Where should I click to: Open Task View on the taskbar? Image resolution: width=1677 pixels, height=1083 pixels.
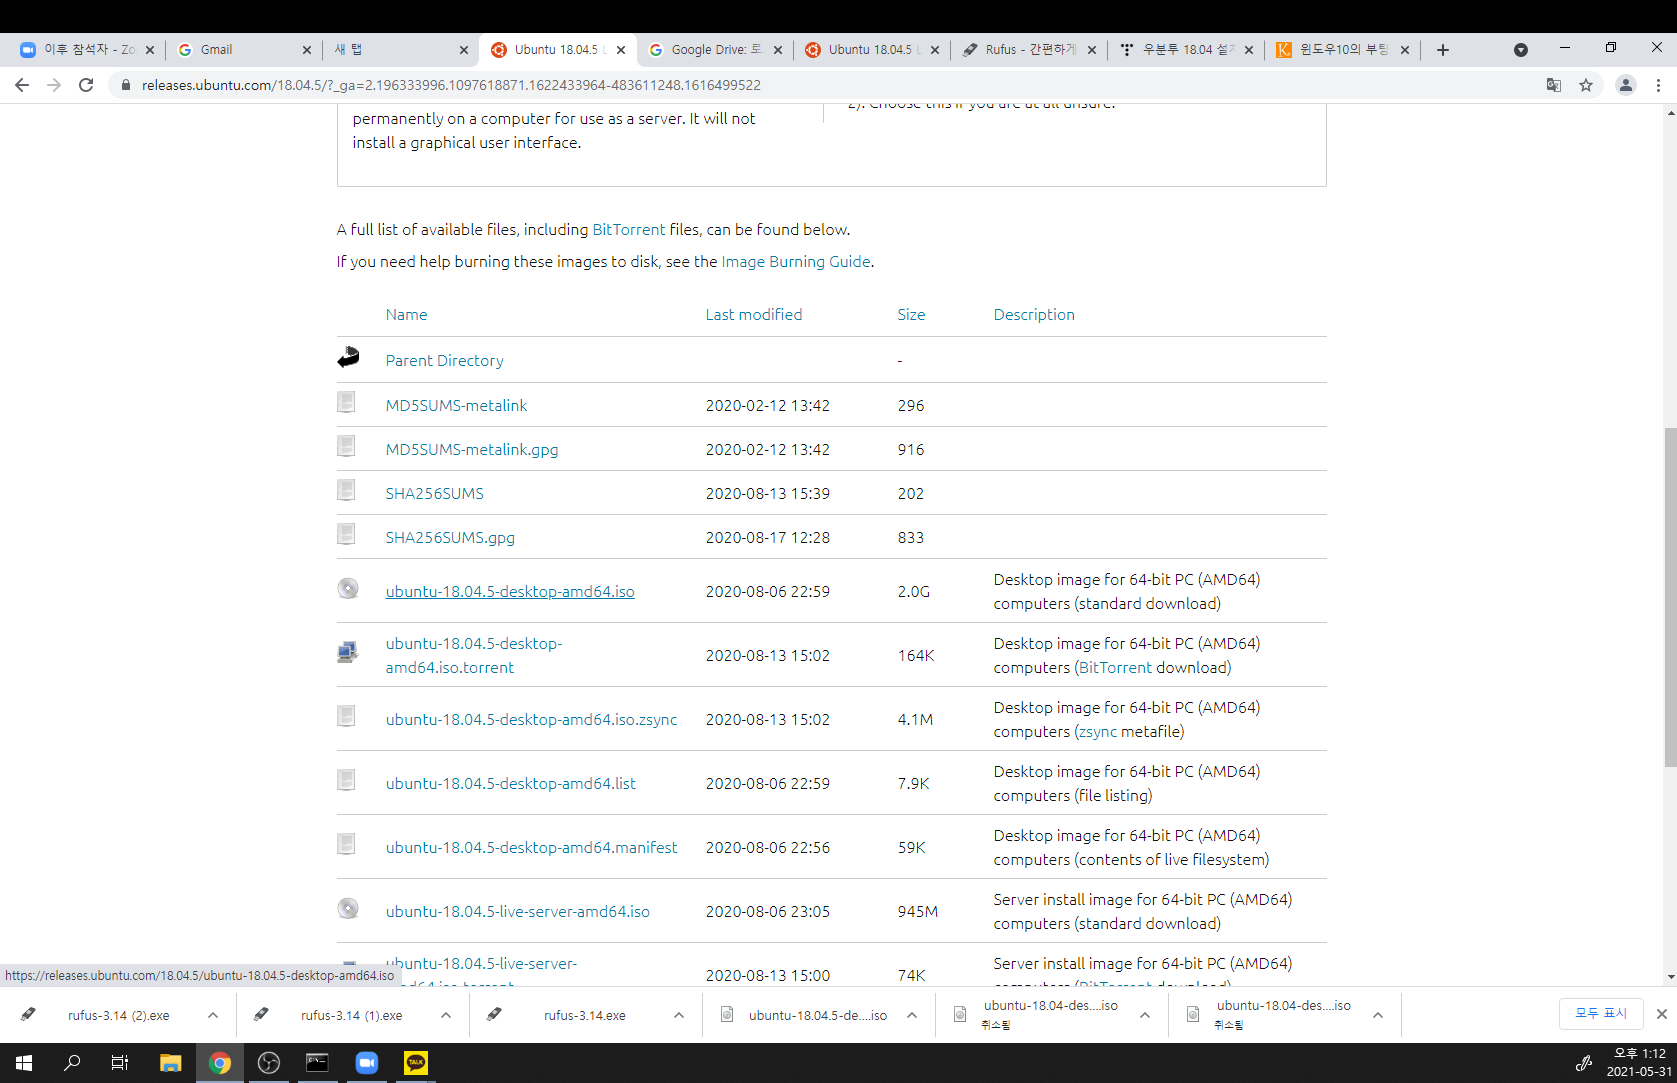click(x=120, y=1063)
